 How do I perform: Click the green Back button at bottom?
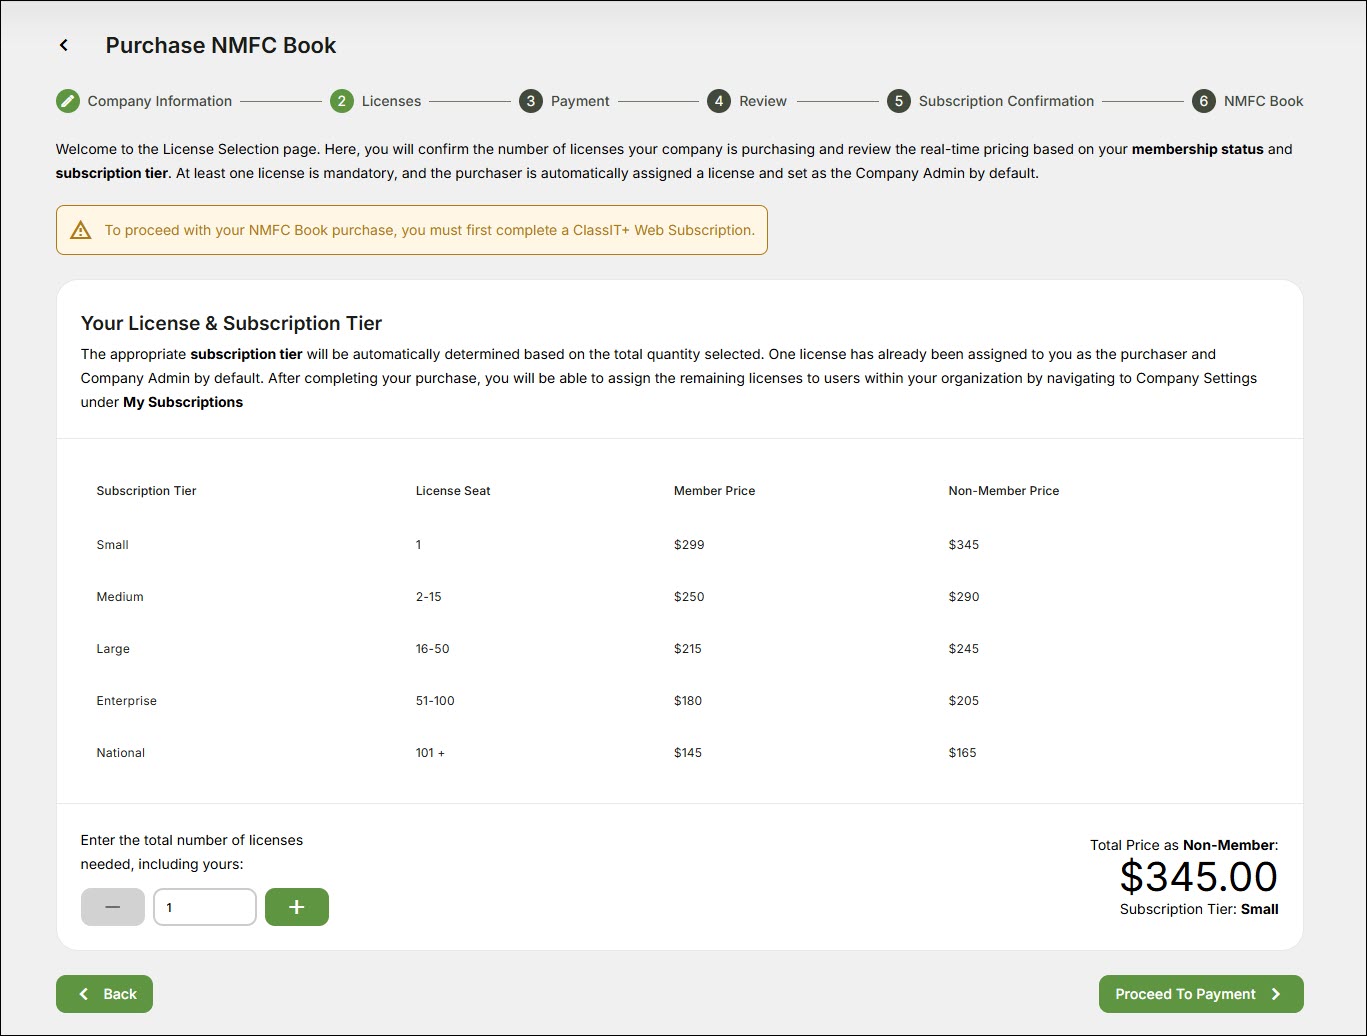(x=105, y=994)
